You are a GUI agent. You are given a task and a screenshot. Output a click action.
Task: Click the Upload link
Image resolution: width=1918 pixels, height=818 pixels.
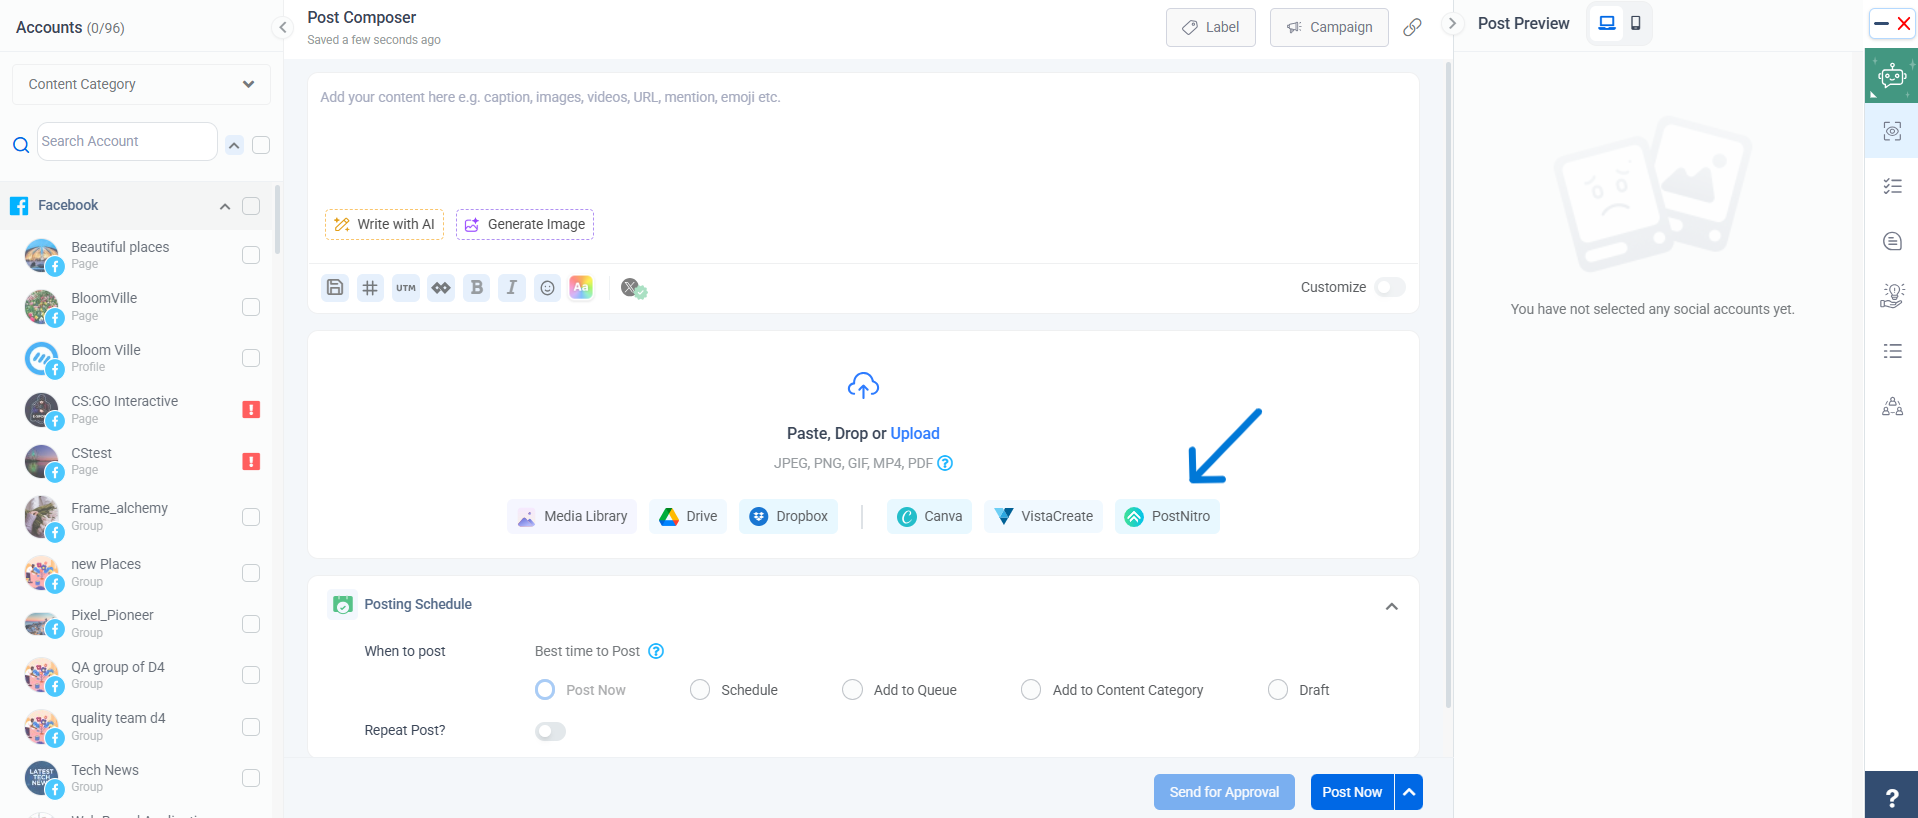tap(915, 433)
